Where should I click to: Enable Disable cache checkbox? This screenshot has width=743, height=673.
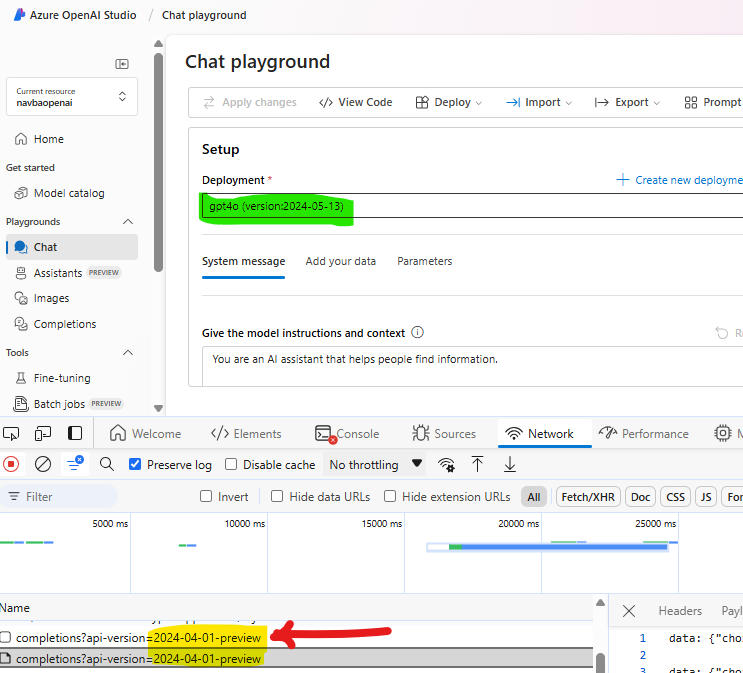point(231,464)
